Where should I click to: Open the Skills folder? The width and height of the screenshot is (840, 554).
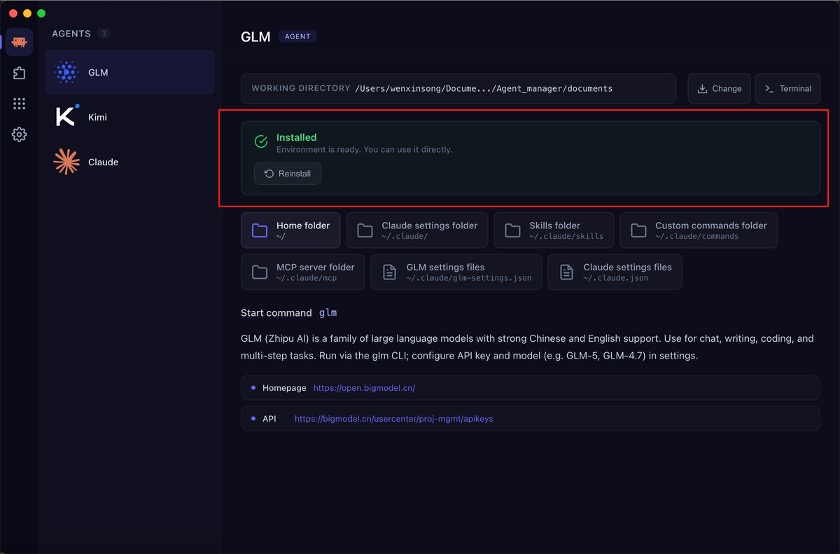click(x=553, y=230)
